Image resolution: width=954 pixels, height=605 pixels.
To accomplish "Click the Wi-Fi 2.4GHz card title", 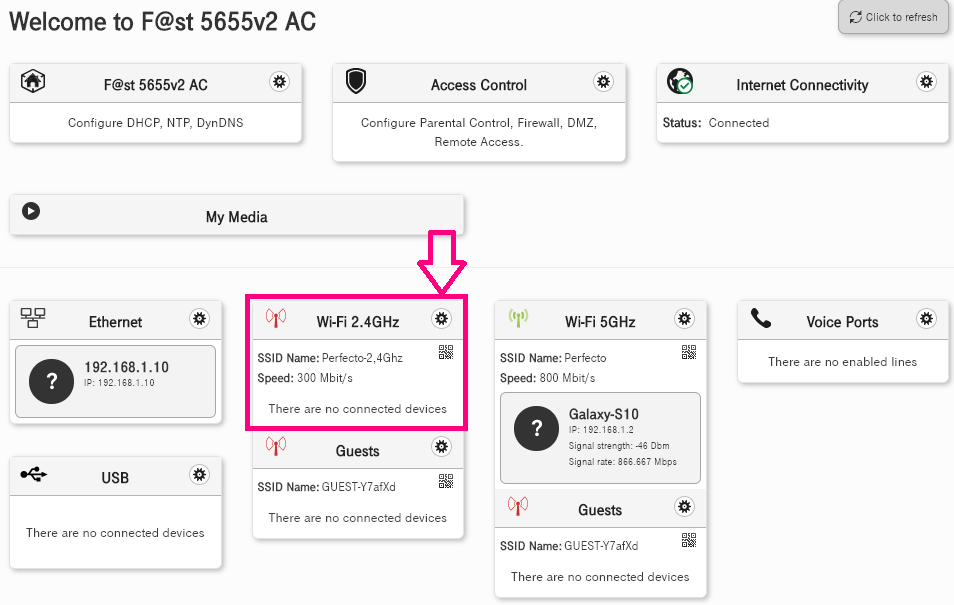I will (358, 322).
